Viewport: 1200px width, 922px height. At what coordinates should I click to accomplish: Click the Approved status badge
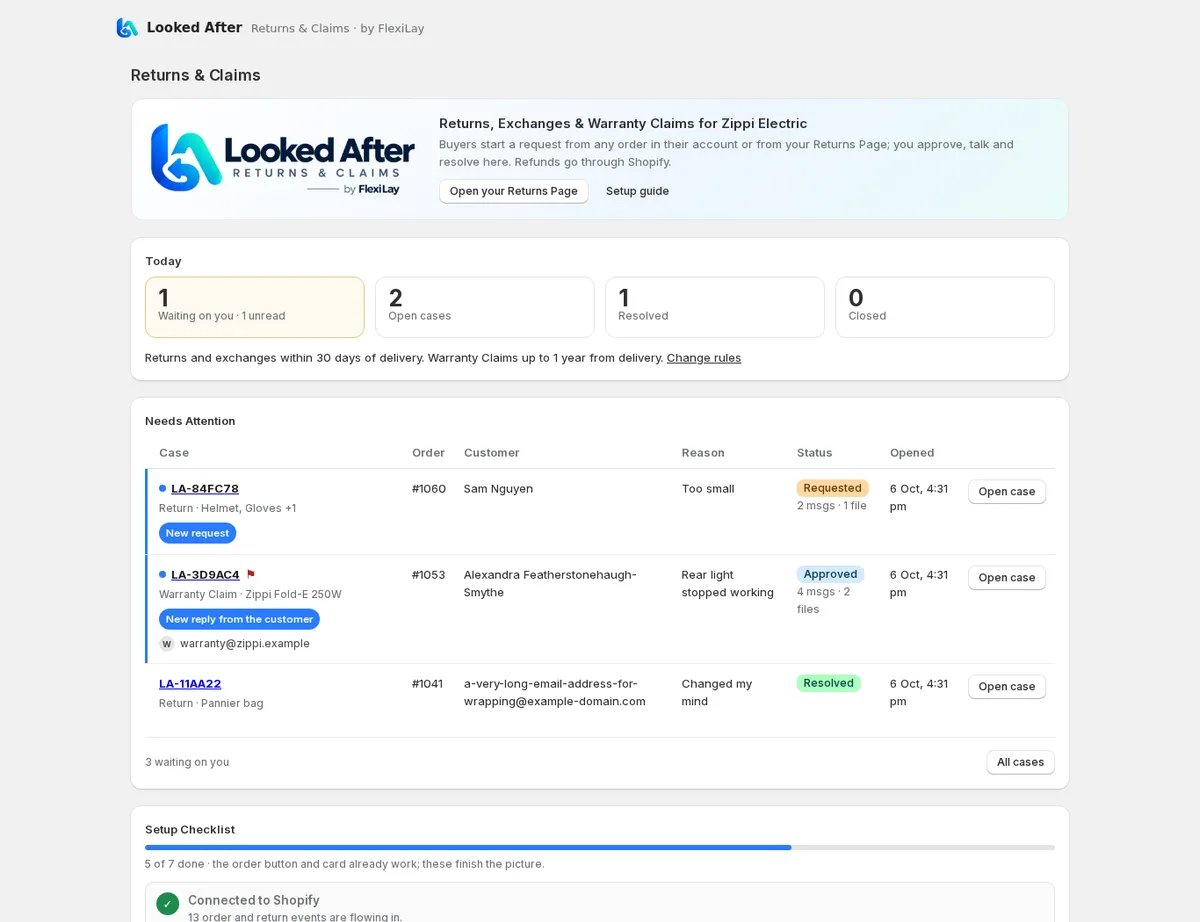pyautogui.click(x=830, y=574)
